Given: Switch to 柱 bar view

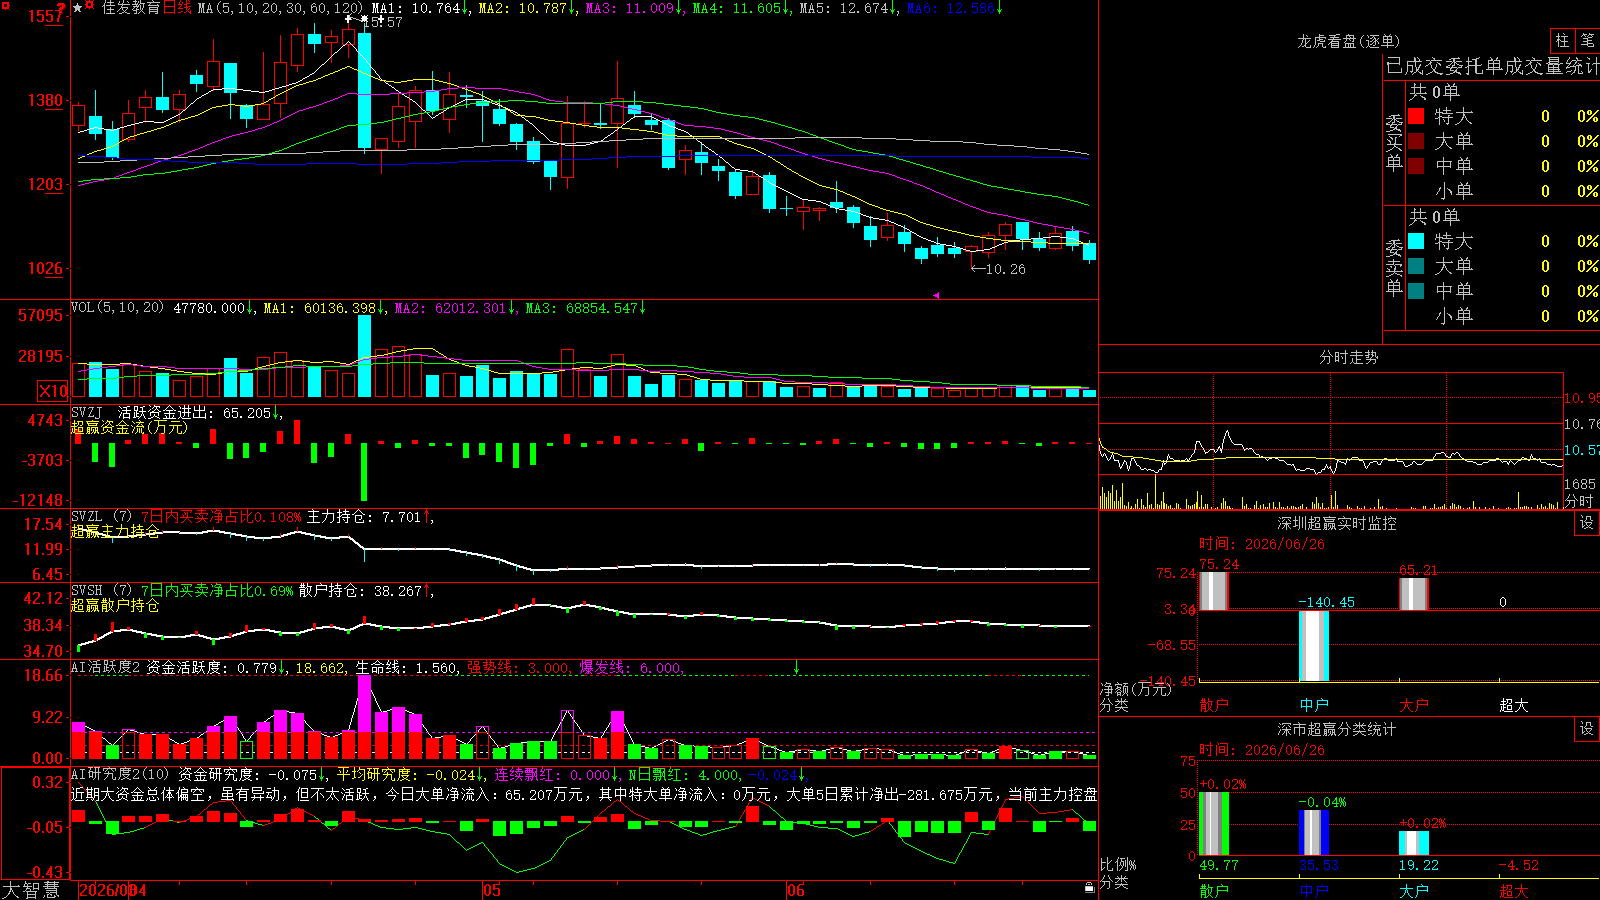Looking at the screenshot, I should pos(1562,41).
